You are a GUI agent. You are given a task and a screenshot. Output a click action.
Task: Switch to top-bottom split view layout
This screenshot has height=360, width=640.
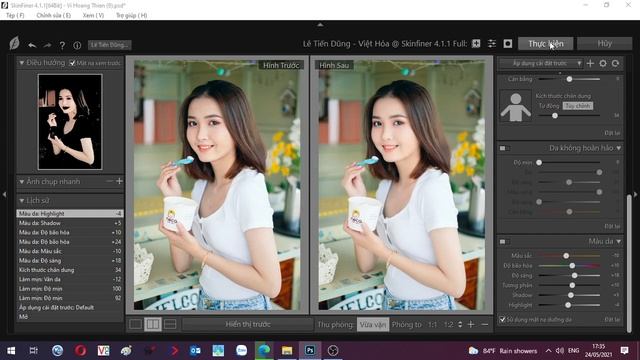pyautogui.click(x=170, y=324)
